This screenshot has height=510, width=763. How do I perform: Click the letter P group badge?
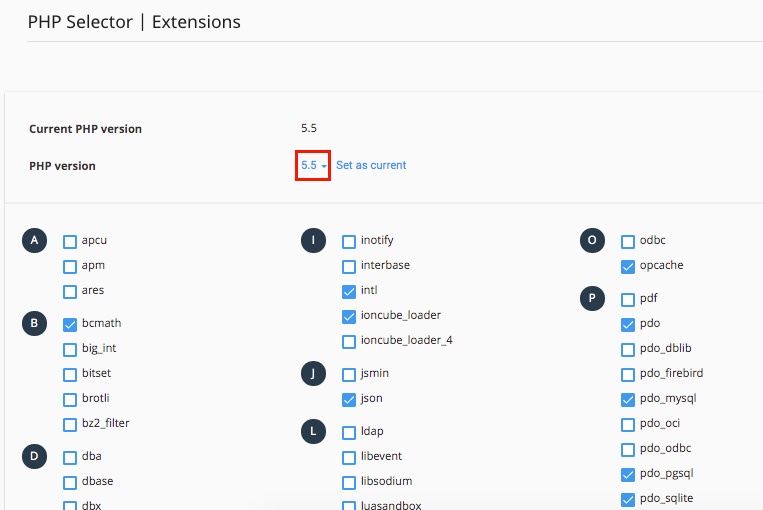592,298
